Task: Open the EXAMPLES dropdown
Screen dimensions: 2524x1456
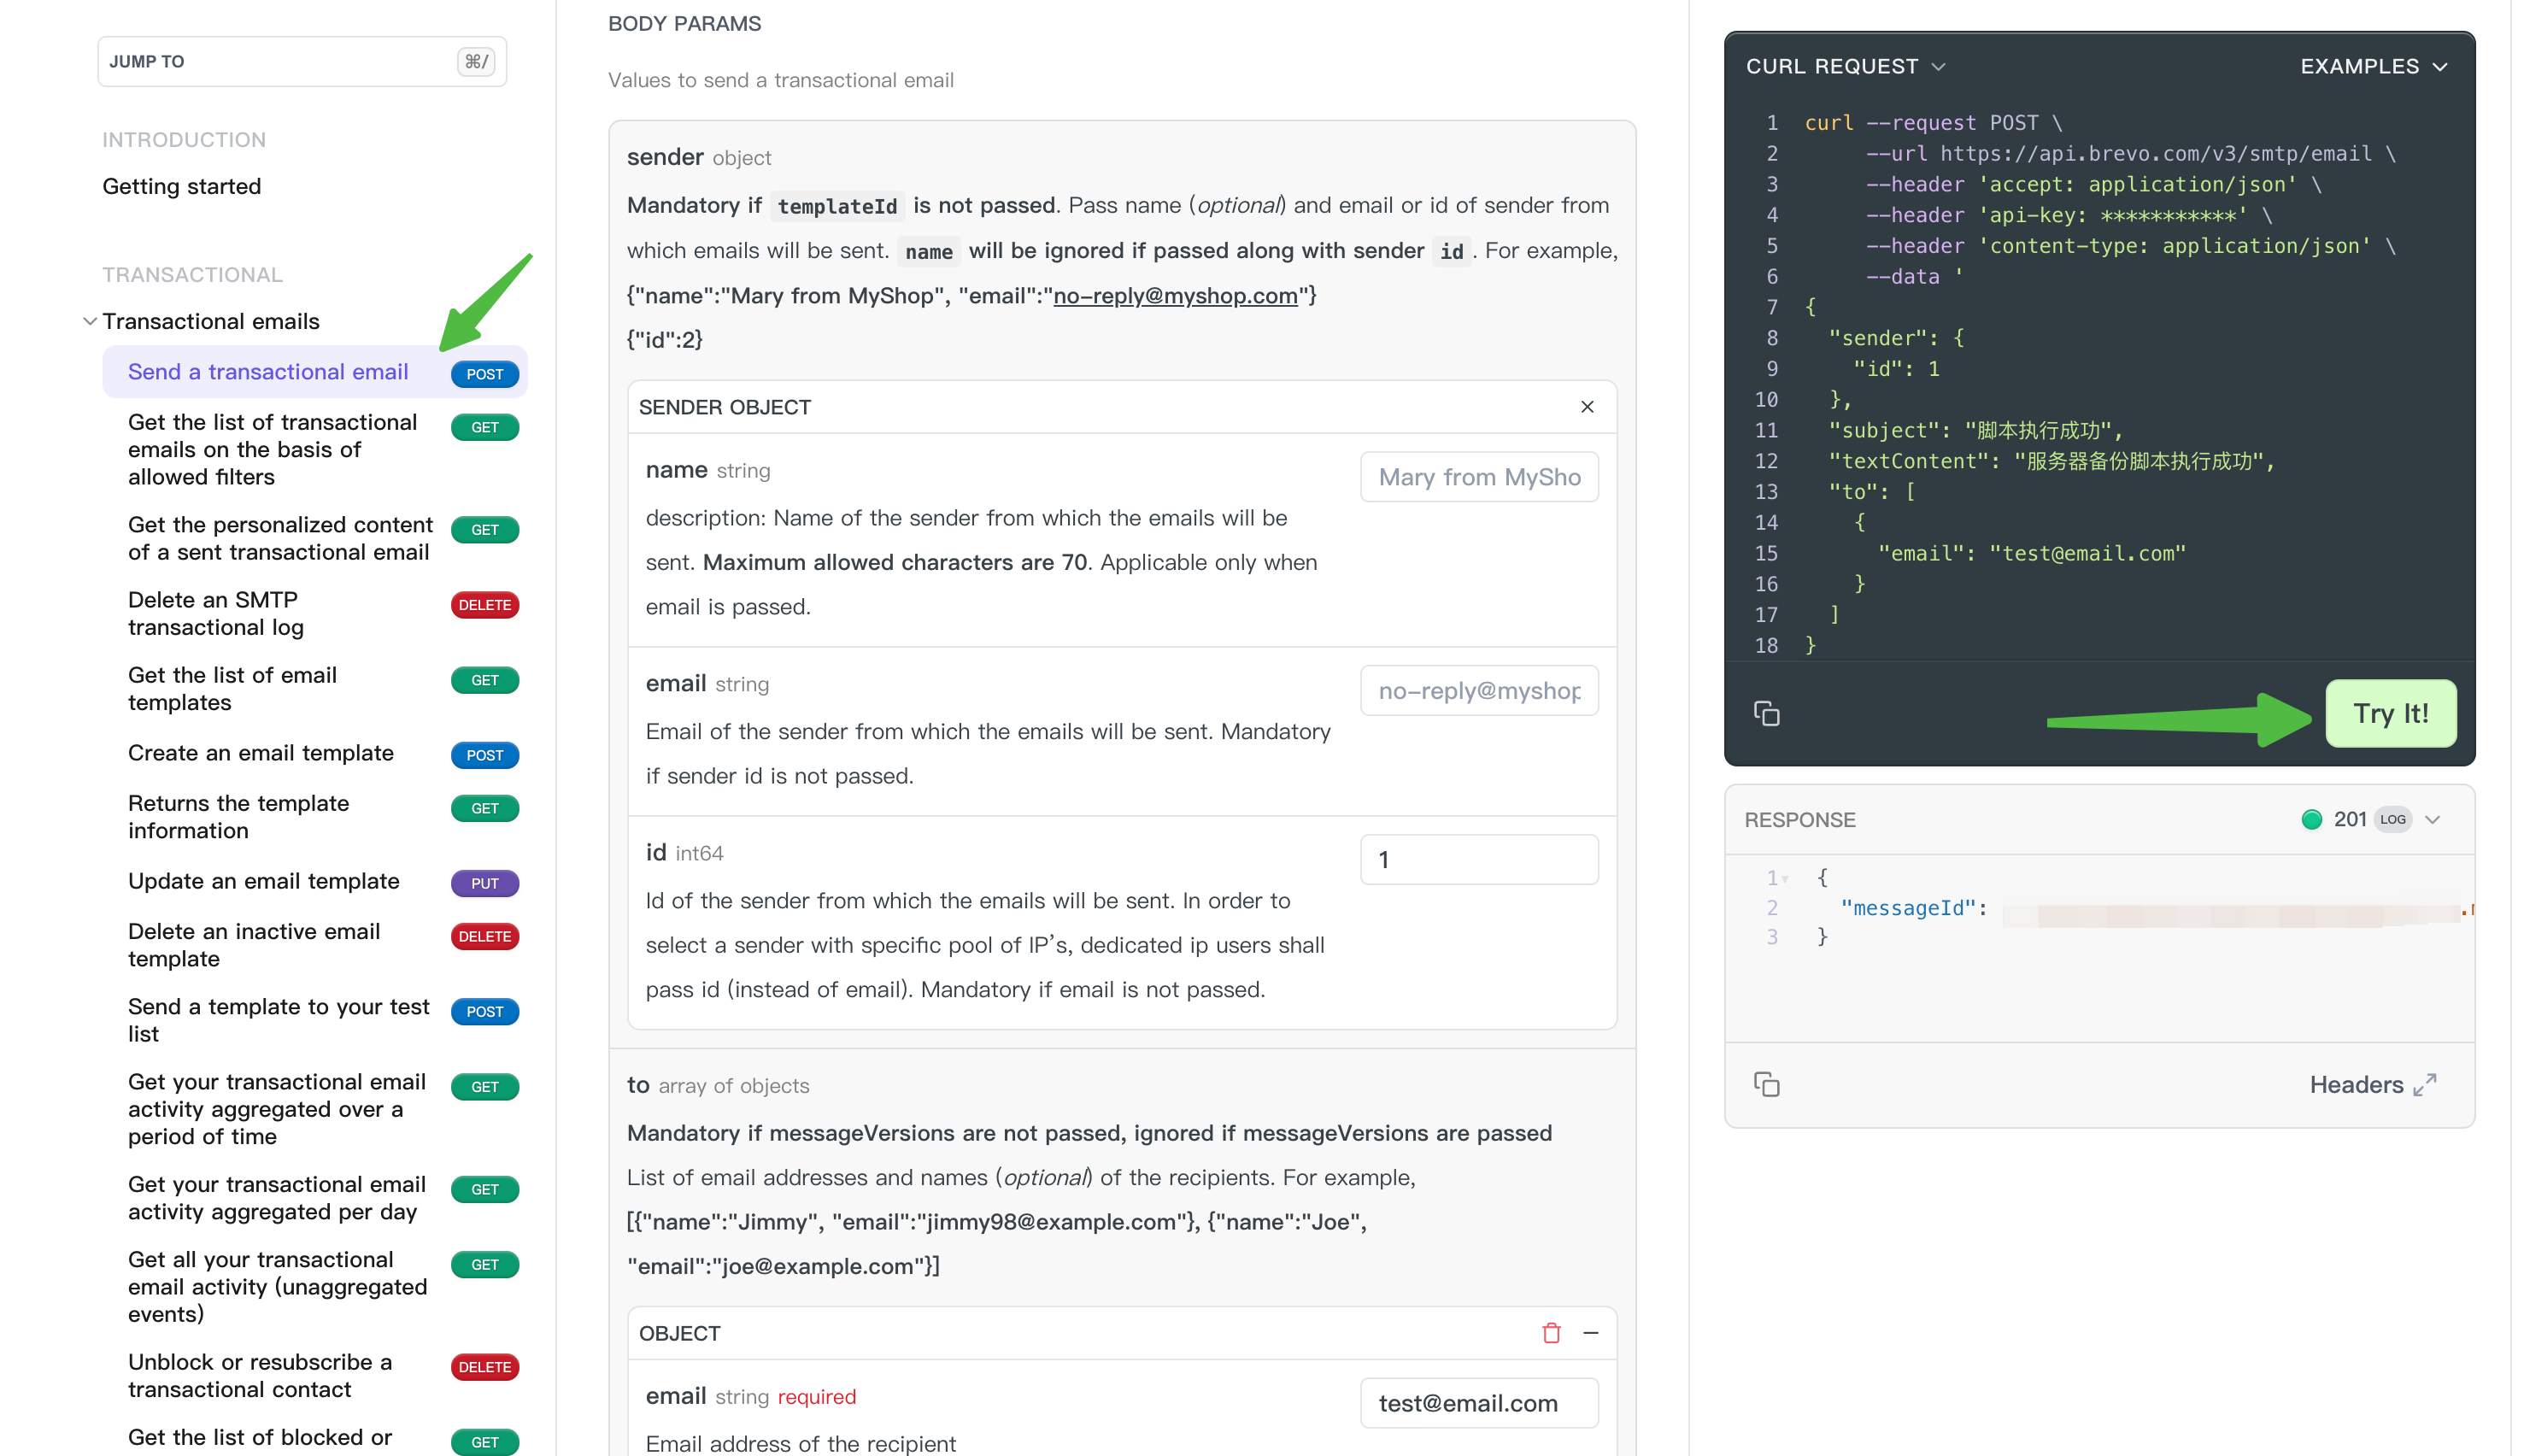Action: pos(2374,66)
